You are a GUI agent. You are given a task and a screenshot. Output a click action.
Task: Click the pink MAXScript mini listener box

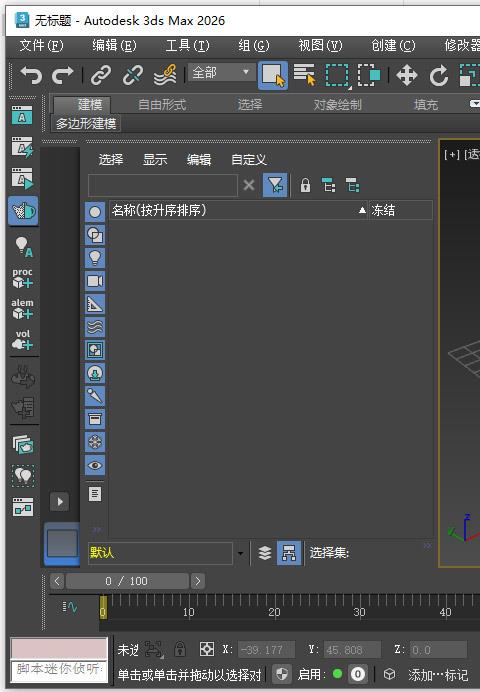[x=59, y=649]
